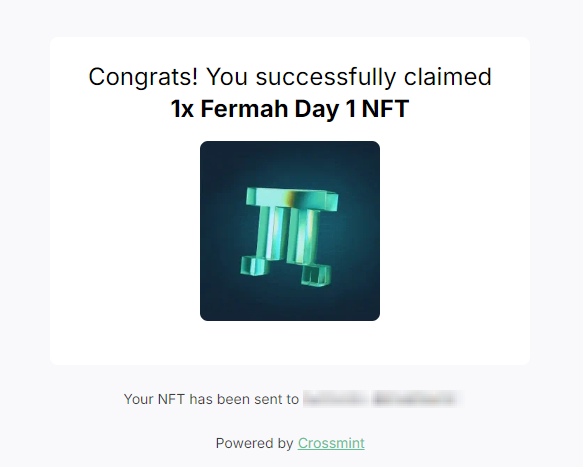This screenshot has width=583, height=467.
Task: Click the word Congrats! in the heading
Action: (144, 77)
